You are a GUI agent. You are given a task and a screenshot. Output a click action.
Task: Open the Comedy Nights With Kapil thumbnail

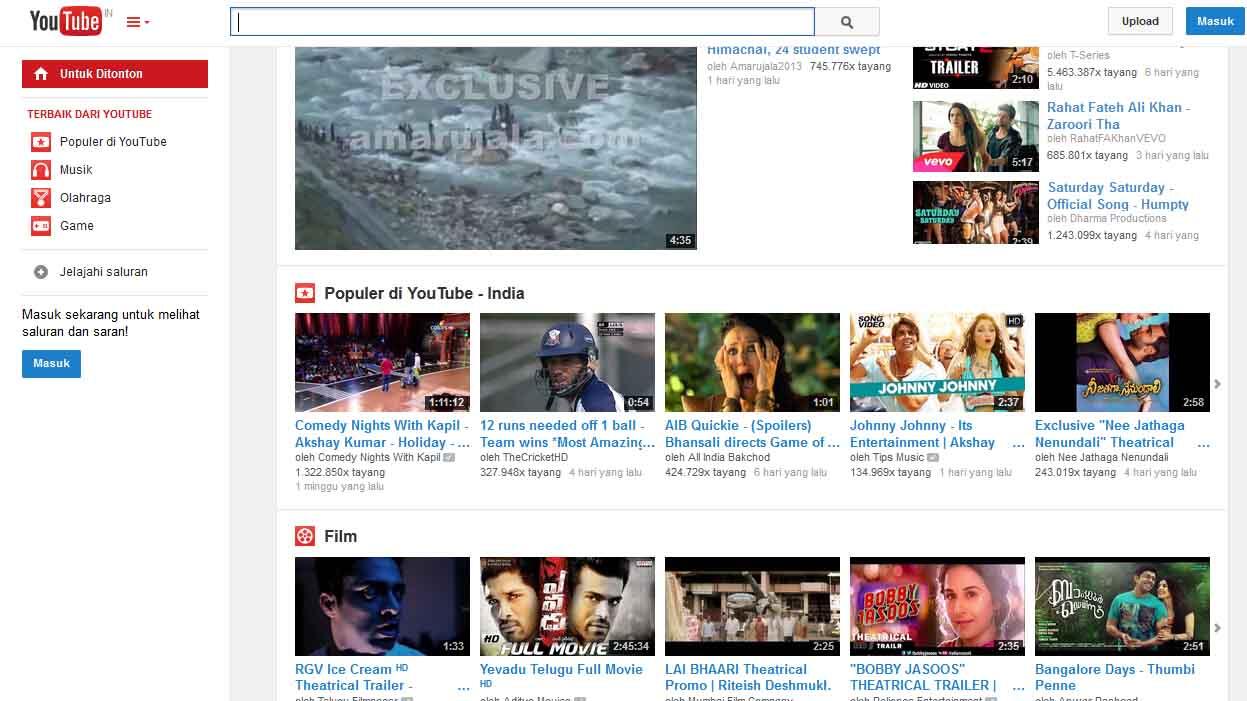point(382,362)
